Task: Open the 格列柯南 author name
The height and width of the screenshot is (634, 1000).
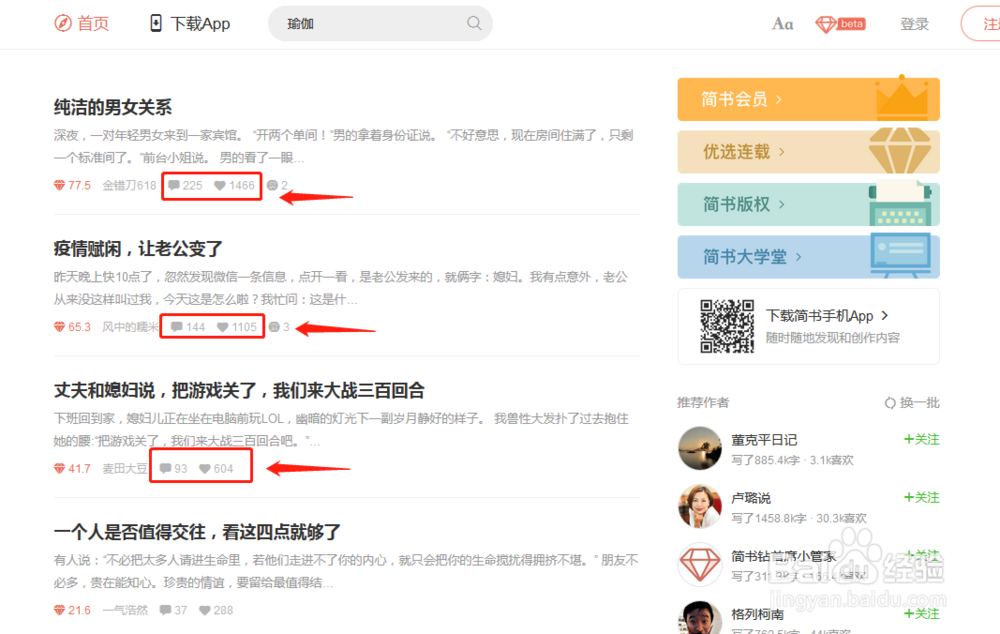Action: [x=757, y=614]
